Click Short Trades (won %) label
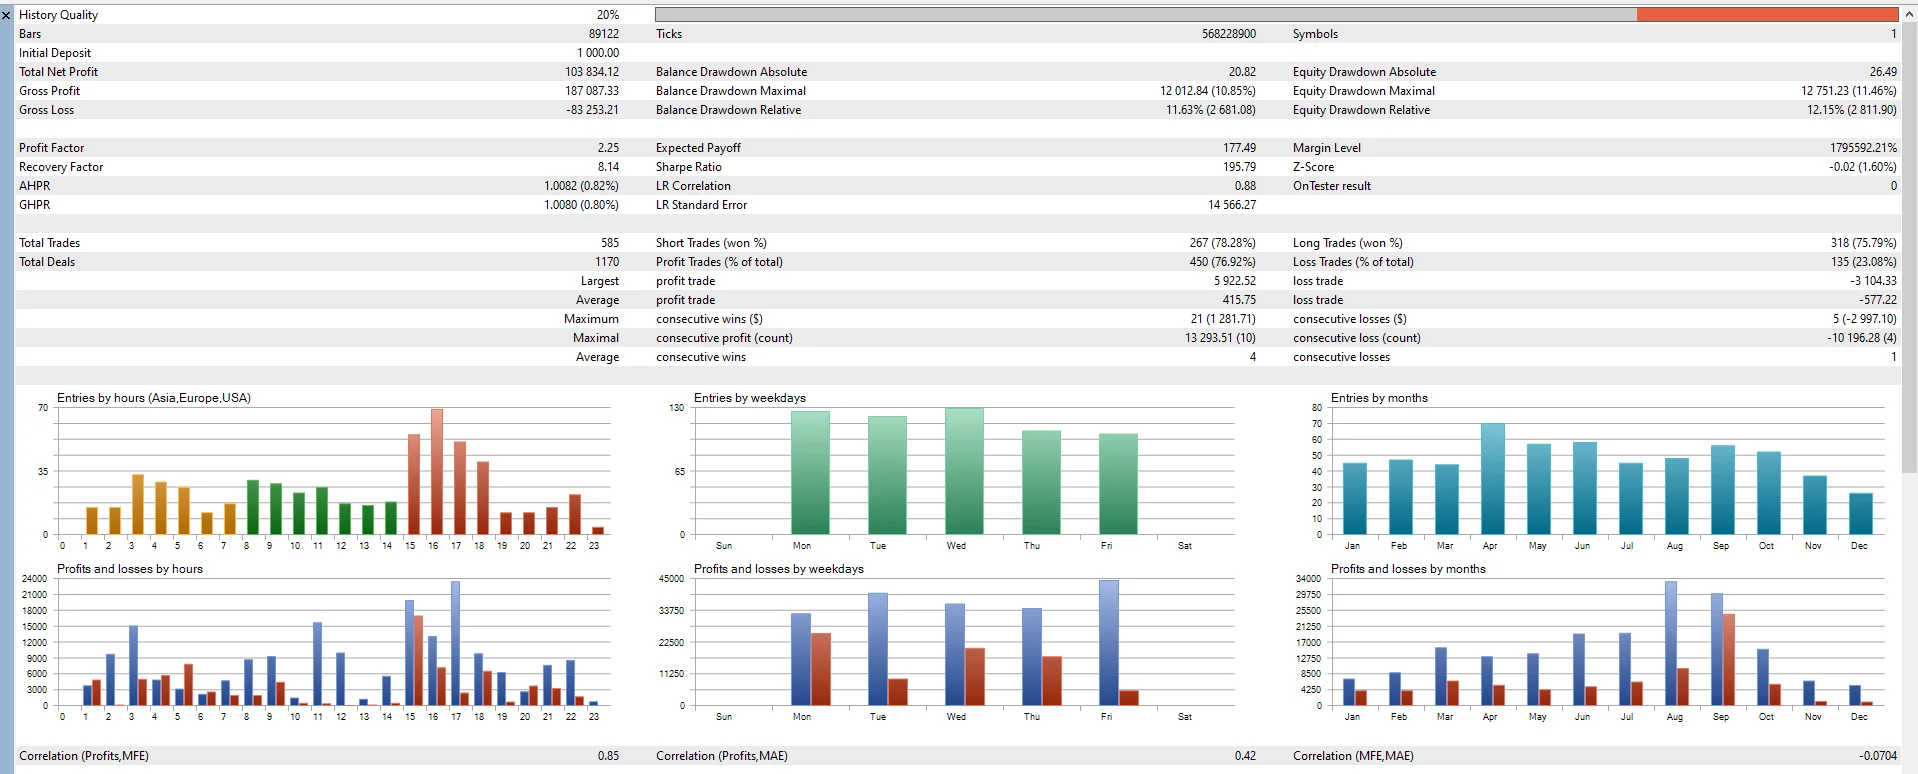1918x774 pixels. pos(711,243)
